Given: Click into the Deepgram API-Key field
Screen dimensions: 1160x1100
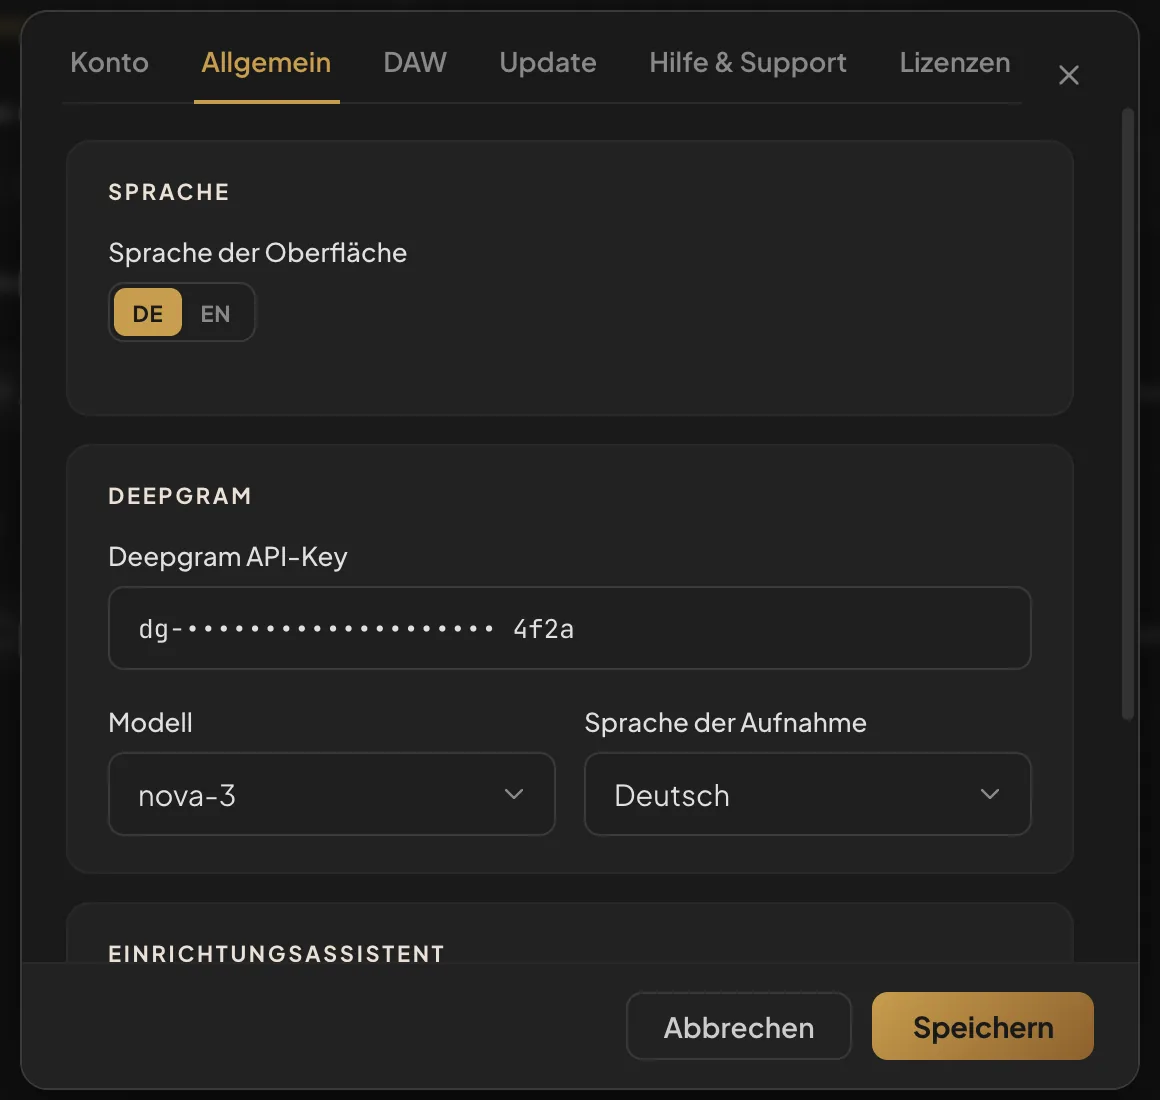Looking at the screenshot, I should [x=570, y=628].
